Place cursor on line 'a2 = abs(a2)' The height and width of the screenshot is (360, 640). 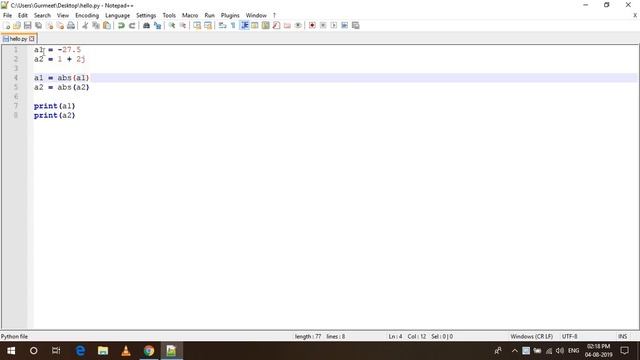coord(62,87)
